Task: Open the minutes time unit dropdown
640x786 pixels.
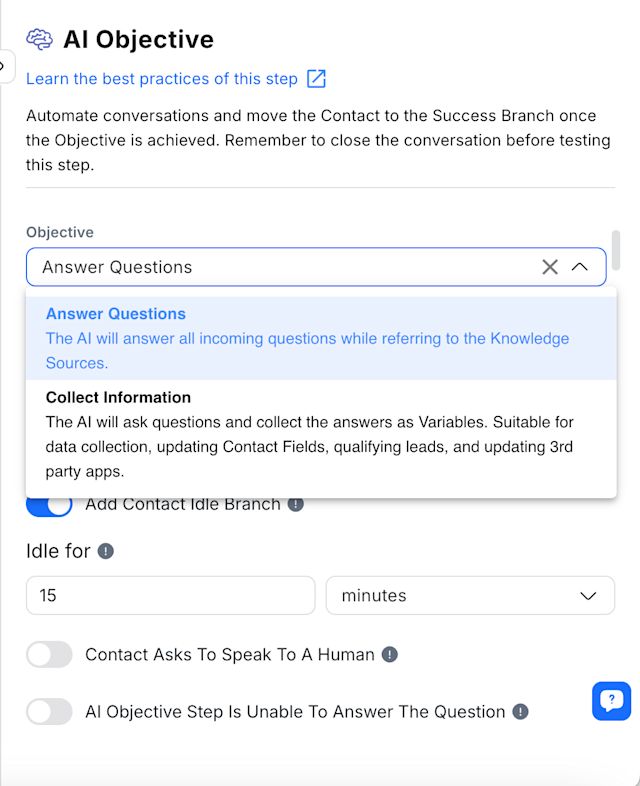Action: (x=470, y=596)
